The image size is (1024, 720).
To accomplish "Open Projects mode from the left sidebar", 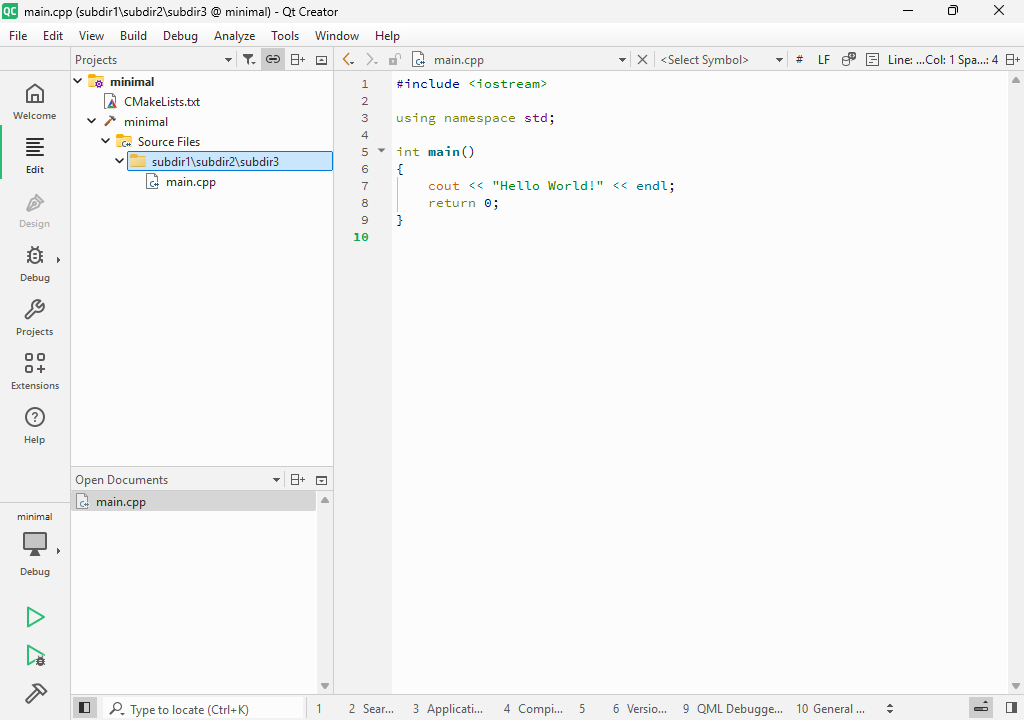I will [34, 316].
